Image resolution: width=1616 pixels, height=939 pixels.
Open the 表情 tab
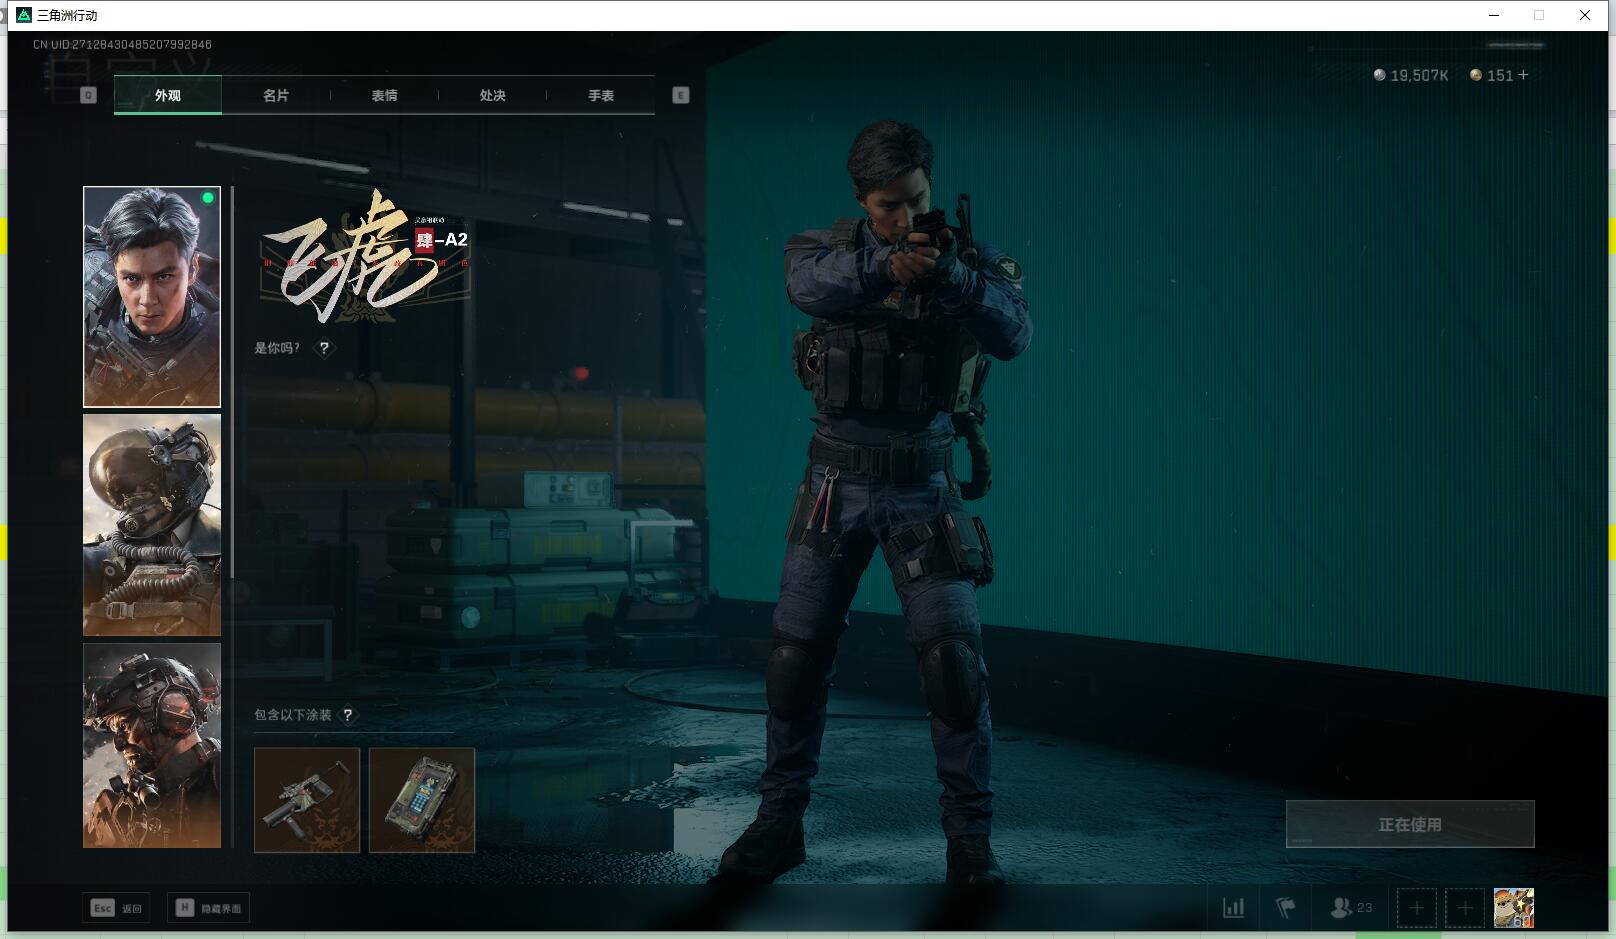(384, 95)
